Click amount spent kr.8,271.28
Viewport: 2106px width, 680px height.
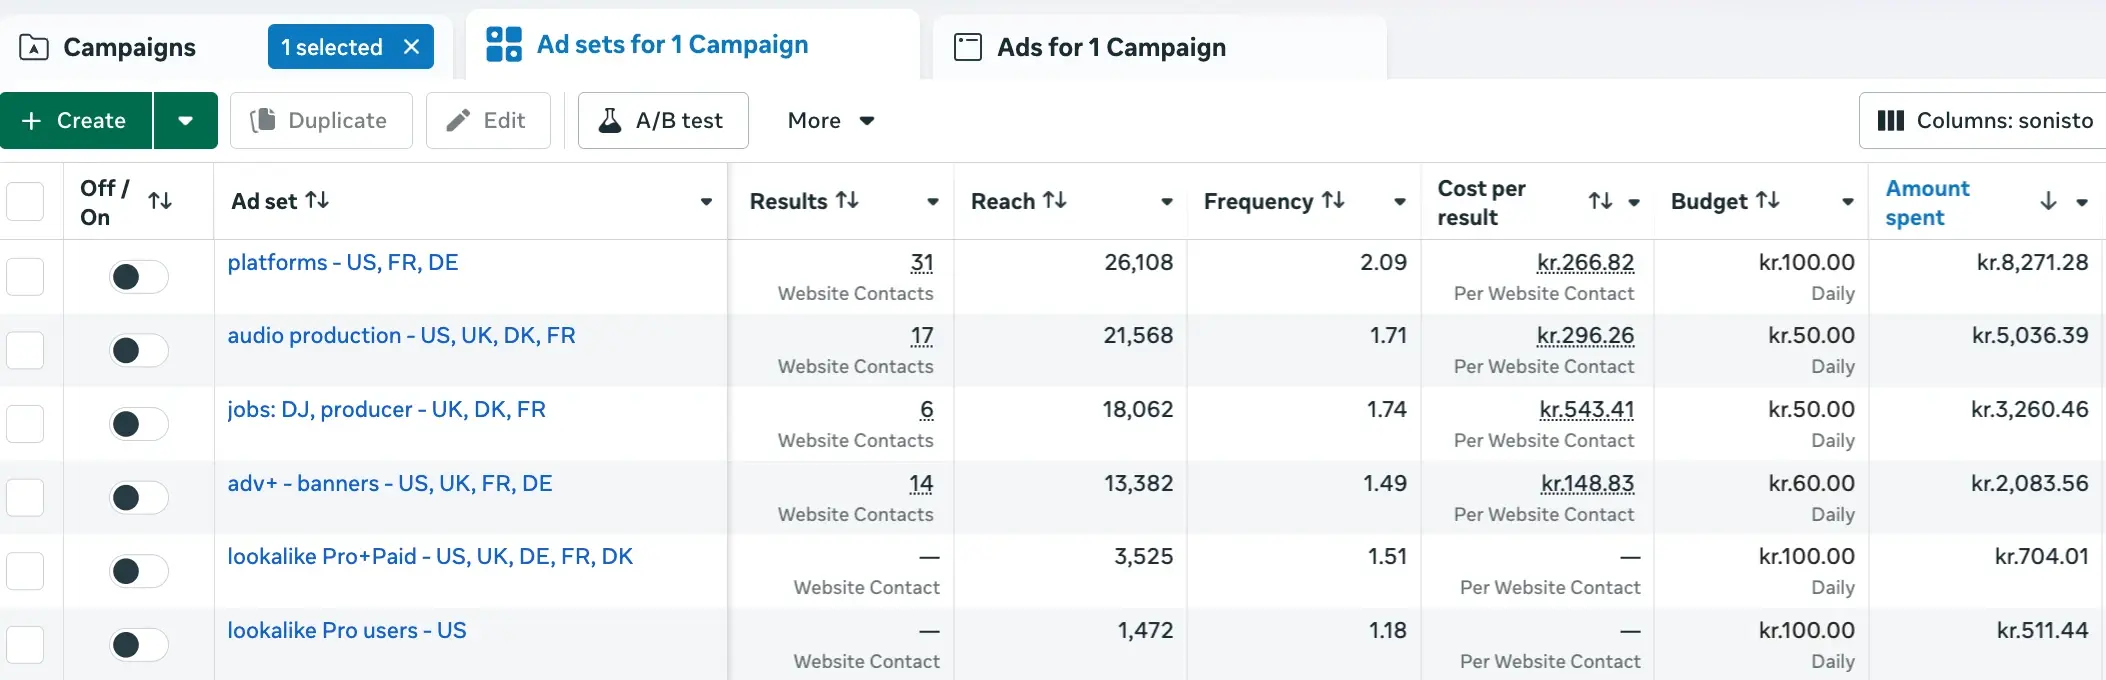pos(2032,263)
